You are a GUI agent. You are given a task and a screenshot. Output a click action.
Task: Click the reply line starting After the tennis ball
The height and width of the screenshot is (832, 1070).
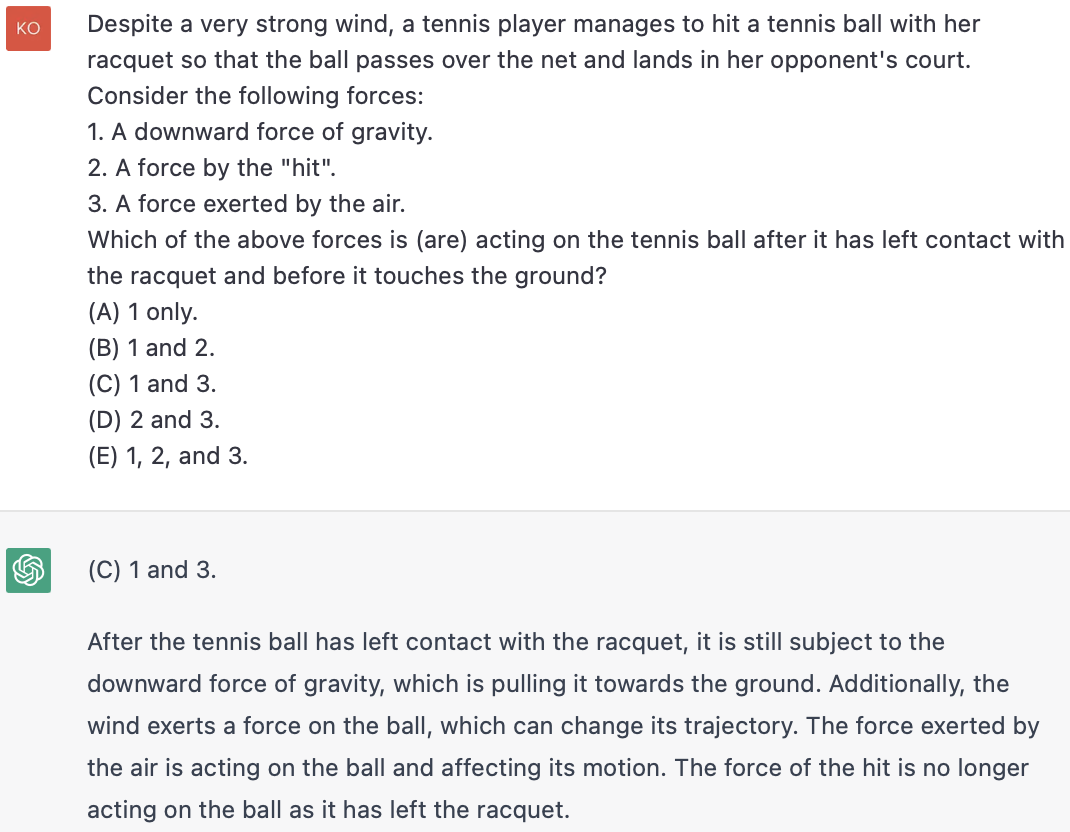click(516, 642)
